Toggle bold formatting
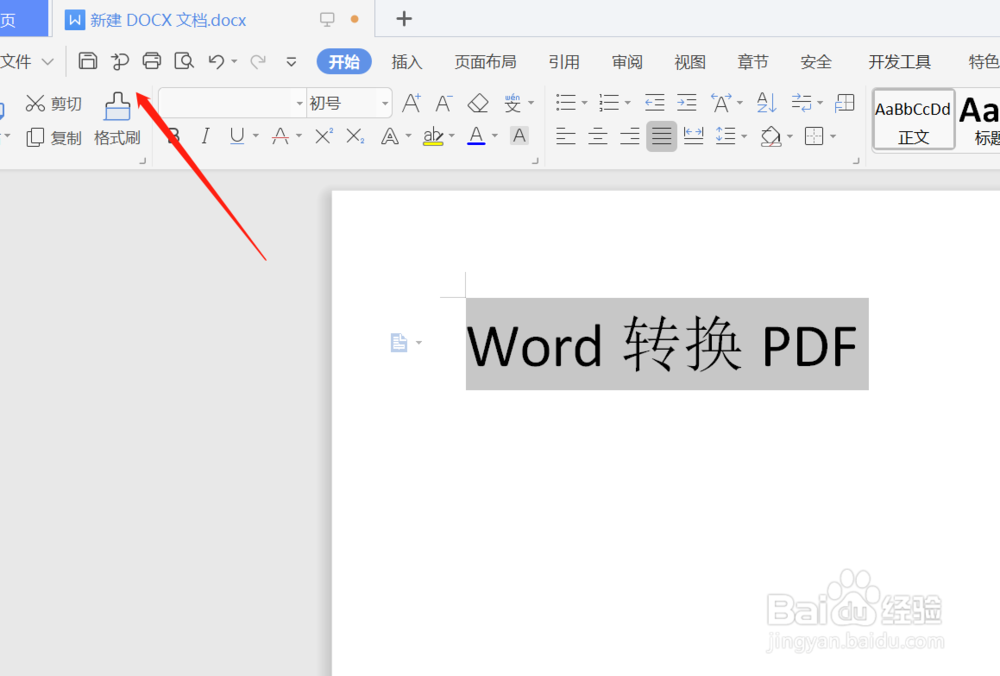The width and height of the screenshot is (1000, 676). 175,137
